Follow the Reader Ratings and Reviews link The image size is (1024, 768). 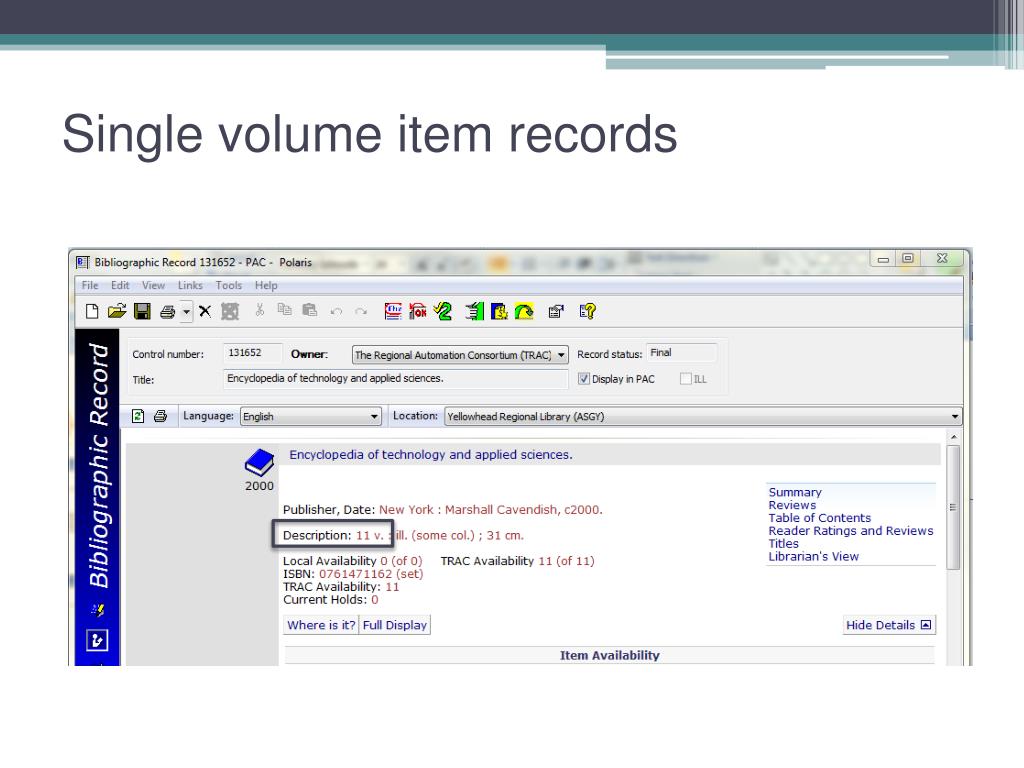tap(851, 531)
